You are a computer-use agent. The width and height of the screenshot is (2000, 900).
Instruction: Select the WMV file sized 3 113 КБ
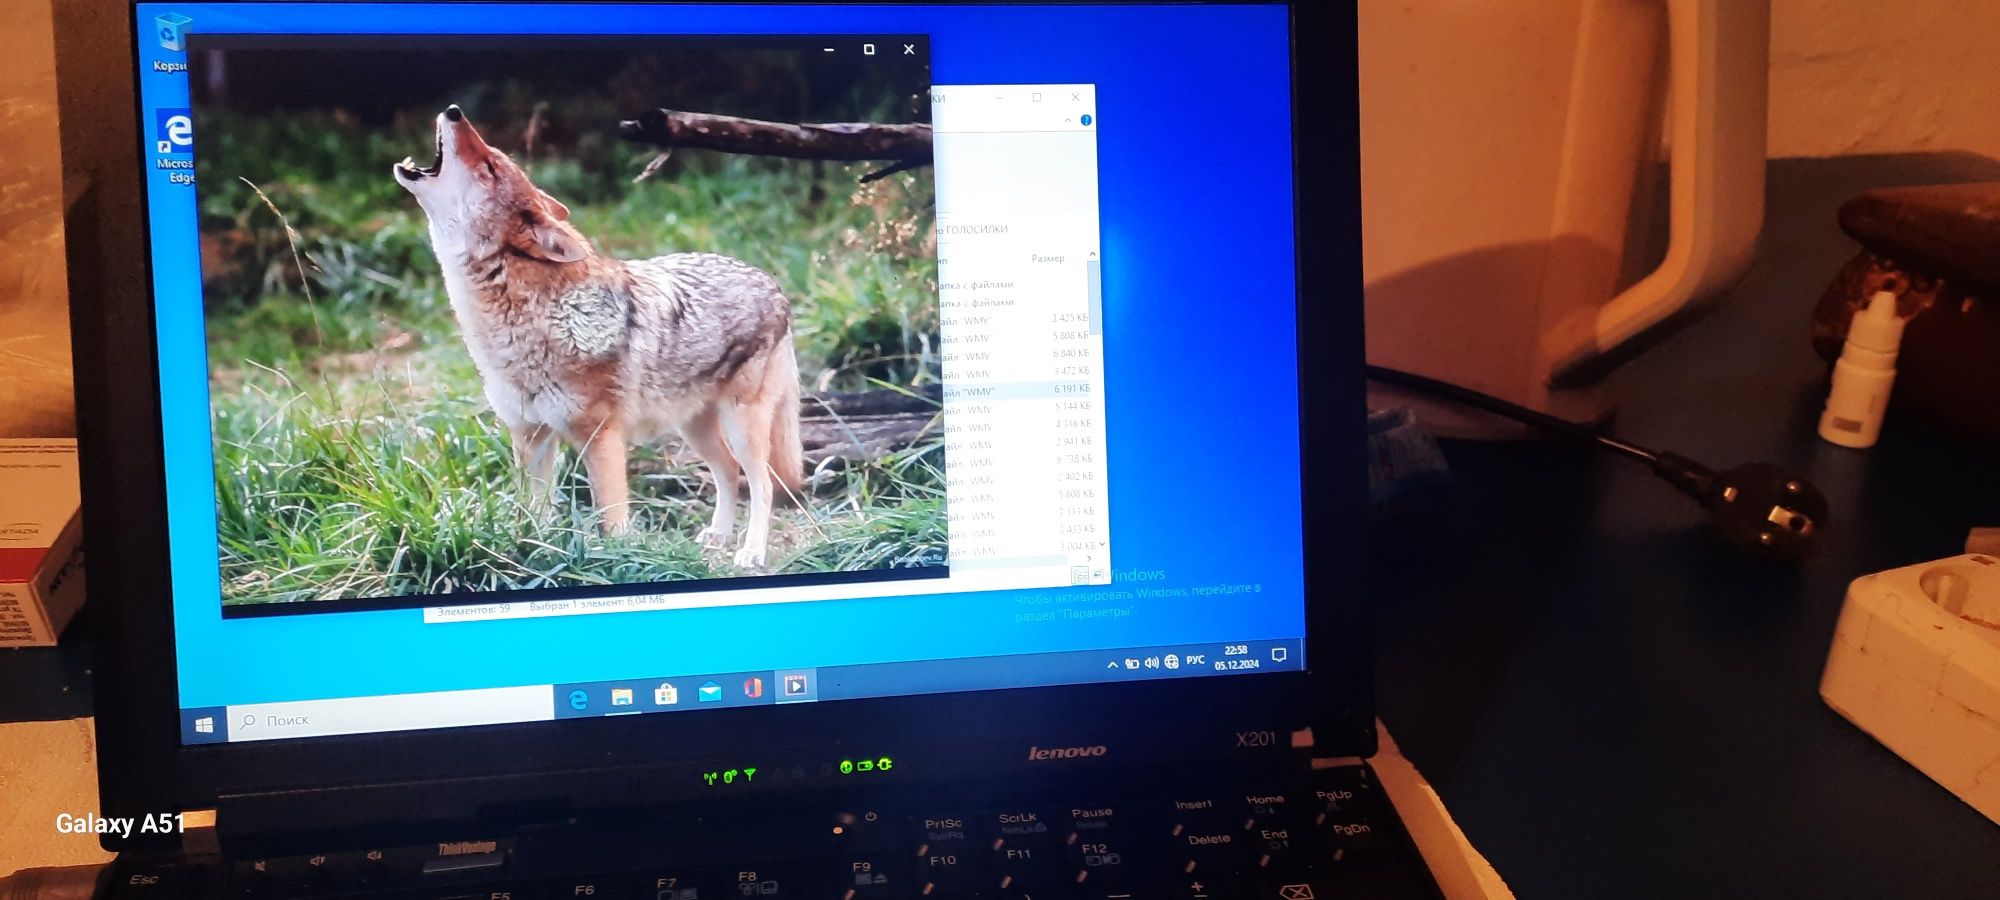(x=1021, y=513)
